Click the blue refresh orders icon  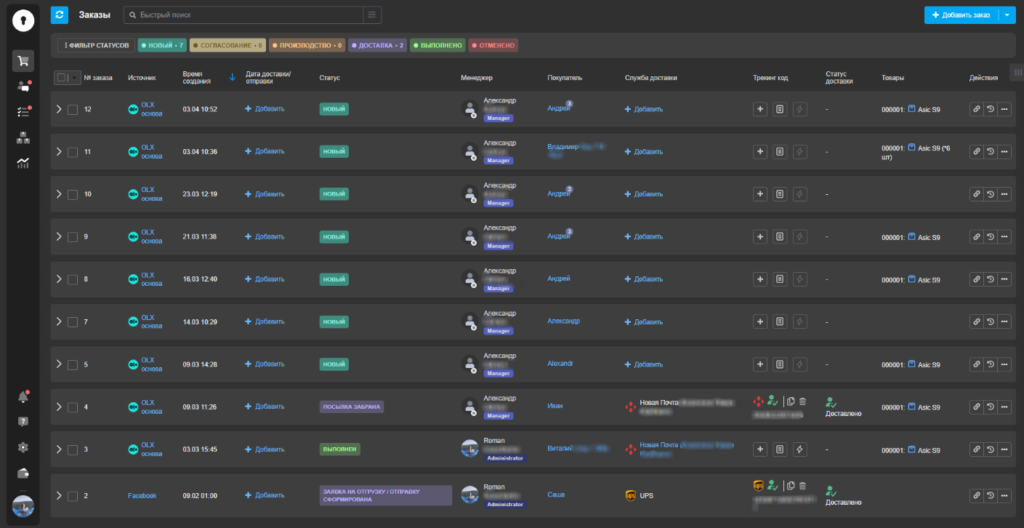pos(60,15)
